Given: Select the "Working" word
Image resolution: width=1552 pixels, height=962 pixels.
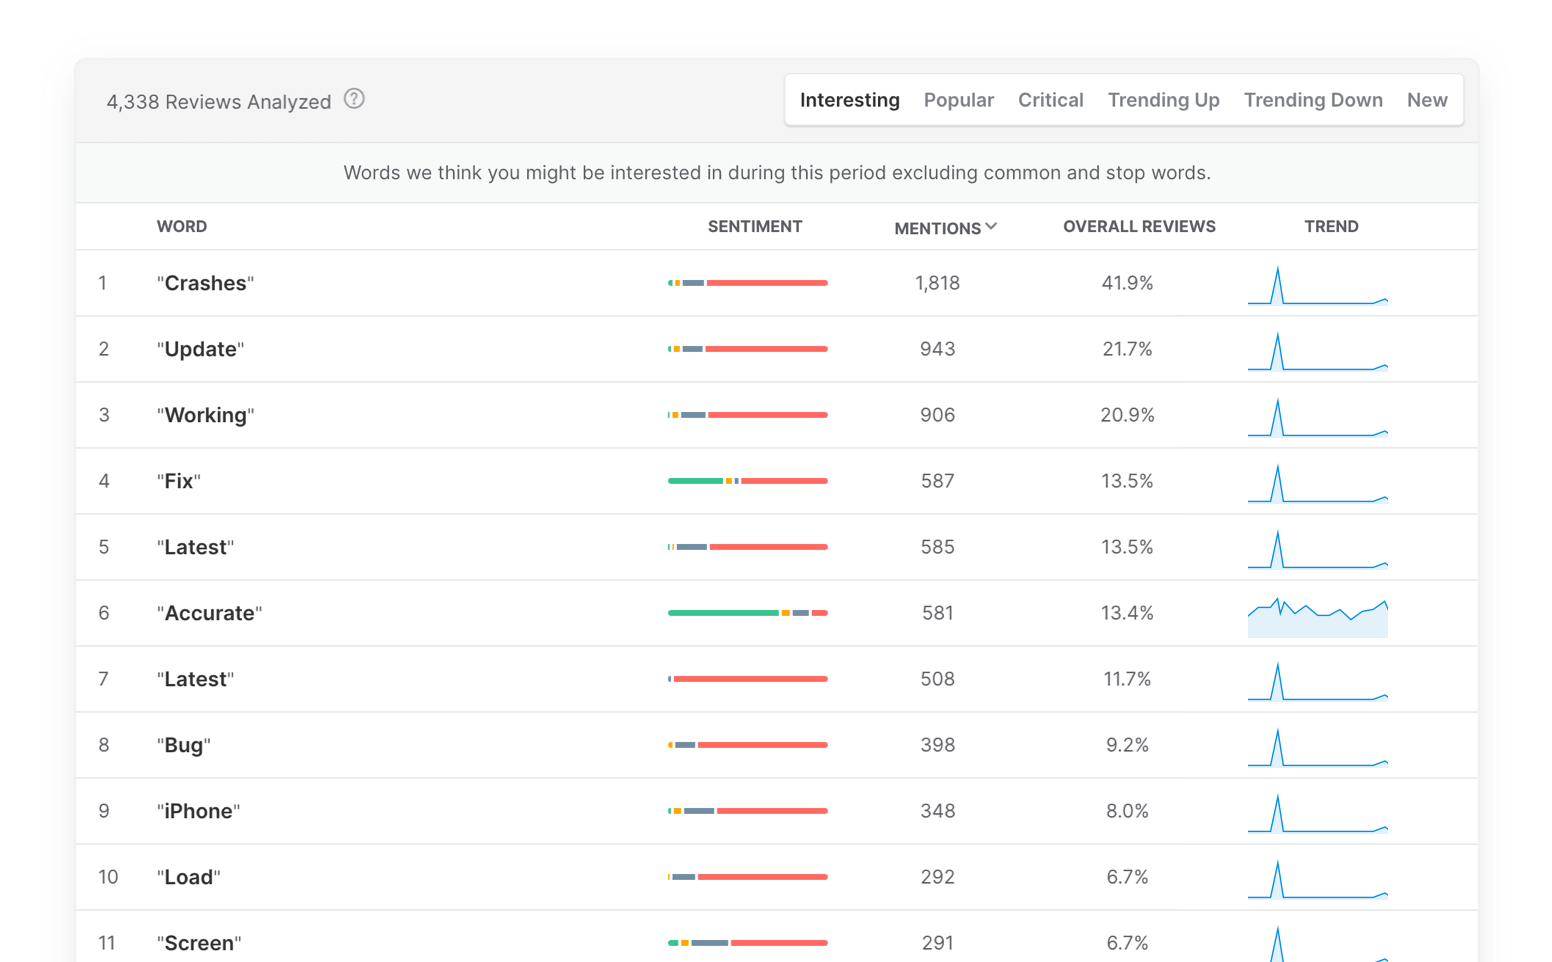Looking at the screenshot, I should pyautogui.click(x=205, y=415).
